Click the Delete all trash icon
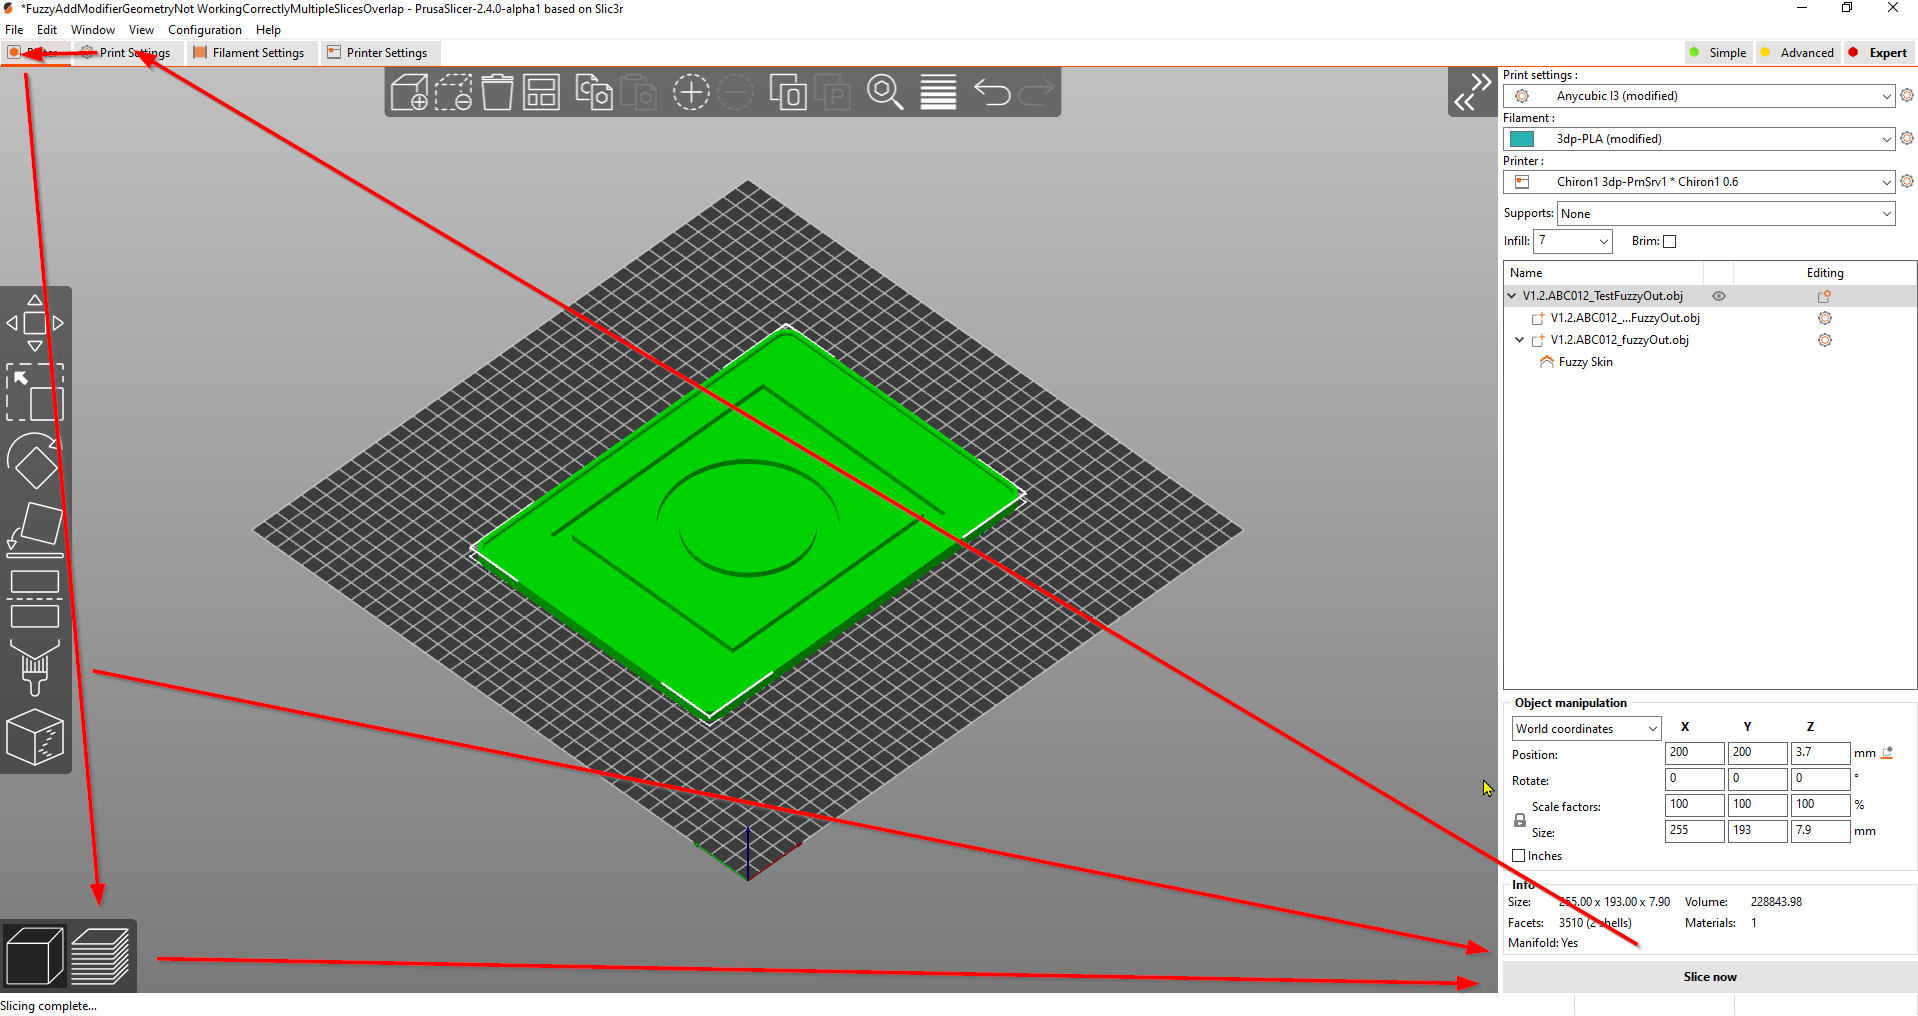 497,93
